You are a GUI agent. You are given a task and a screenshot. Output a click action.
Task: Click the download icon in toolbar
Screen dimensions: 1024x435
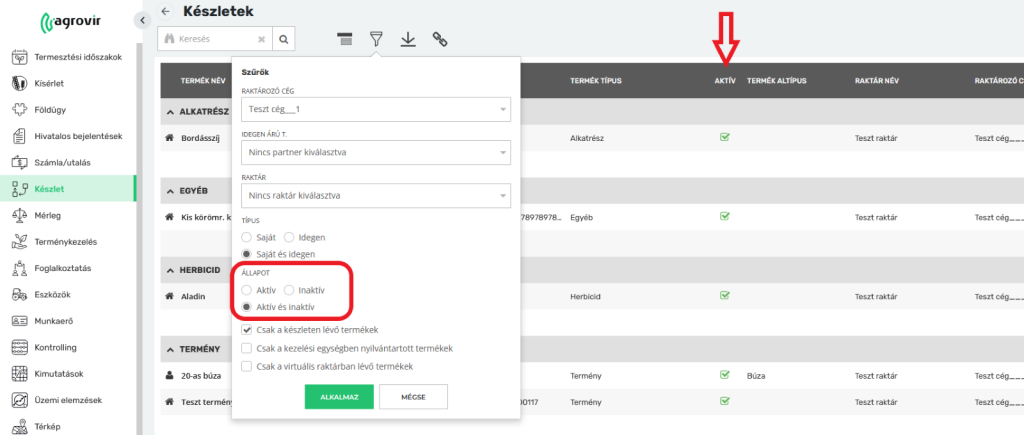point(407,39)
